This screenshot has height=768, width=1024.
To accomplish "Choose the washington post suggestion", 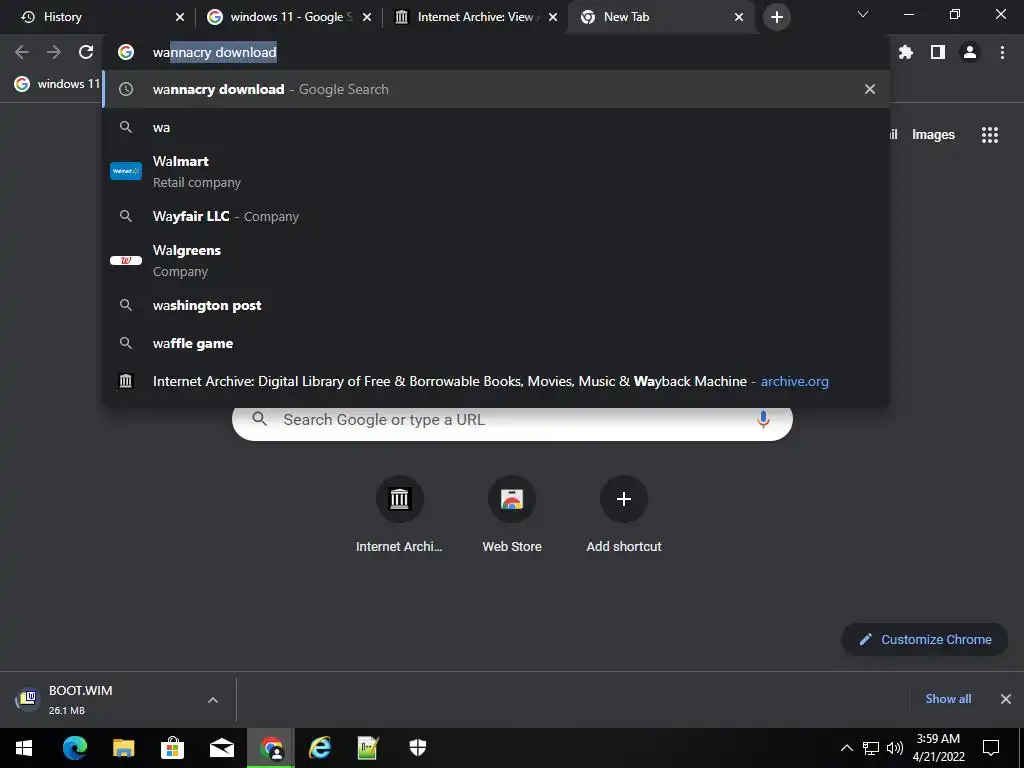I will [x=496, y=305].
